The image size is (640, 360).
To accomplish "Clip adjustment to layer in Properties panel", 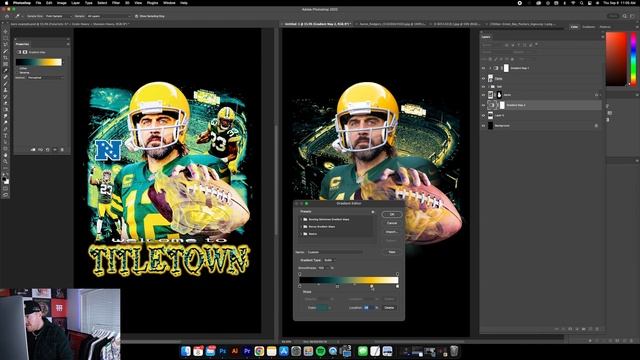I will point(33,150).
